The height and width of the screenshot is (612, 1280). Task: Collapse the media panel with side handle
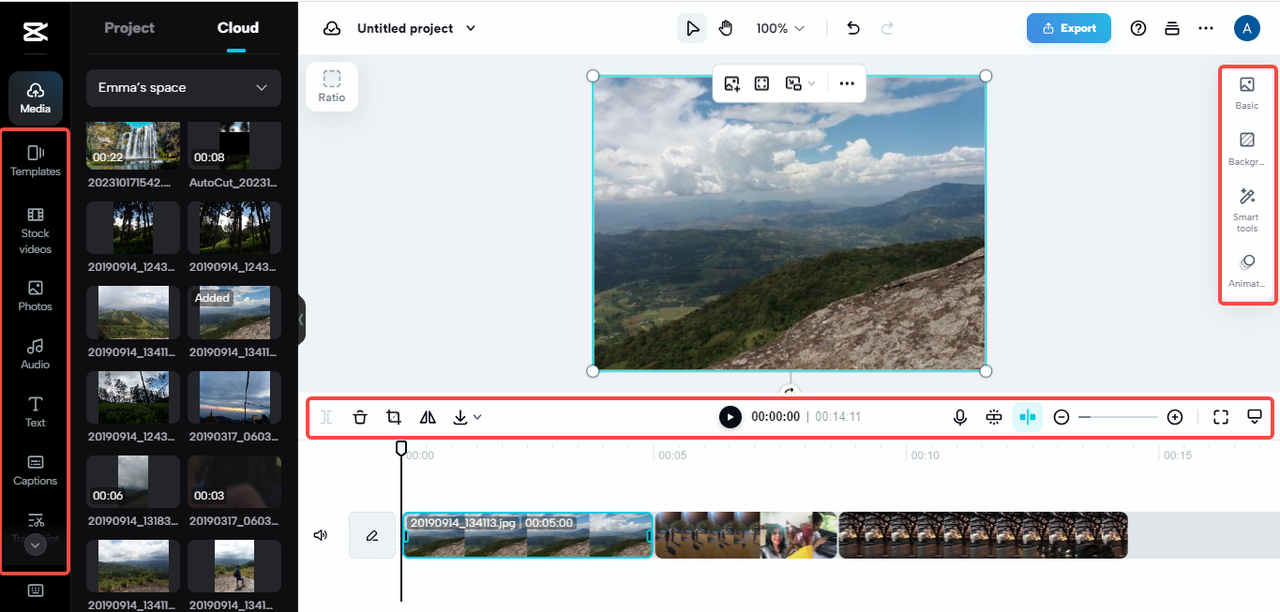tap(301, 320)
